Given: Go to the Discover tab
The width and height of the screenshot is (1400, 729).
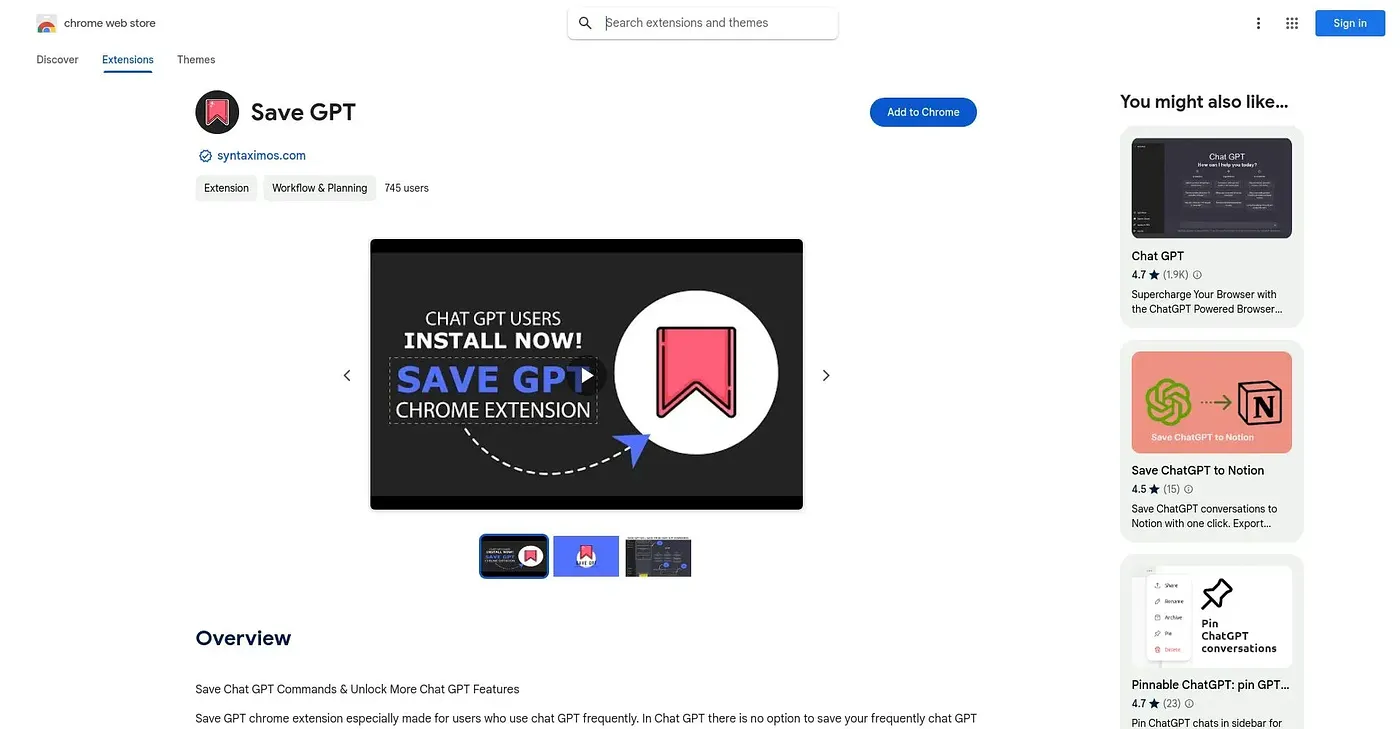Looking at the screenshot, I should [x=57, y=60].
